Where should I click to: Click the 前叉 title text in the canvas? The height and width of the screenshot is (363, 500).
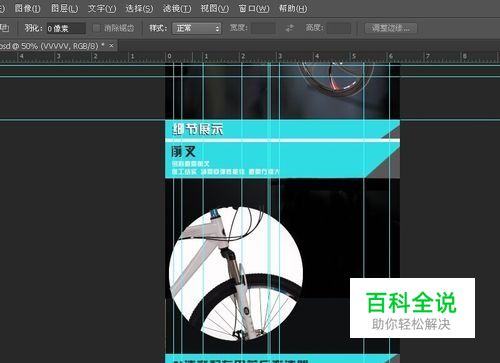tap(184, 152)
